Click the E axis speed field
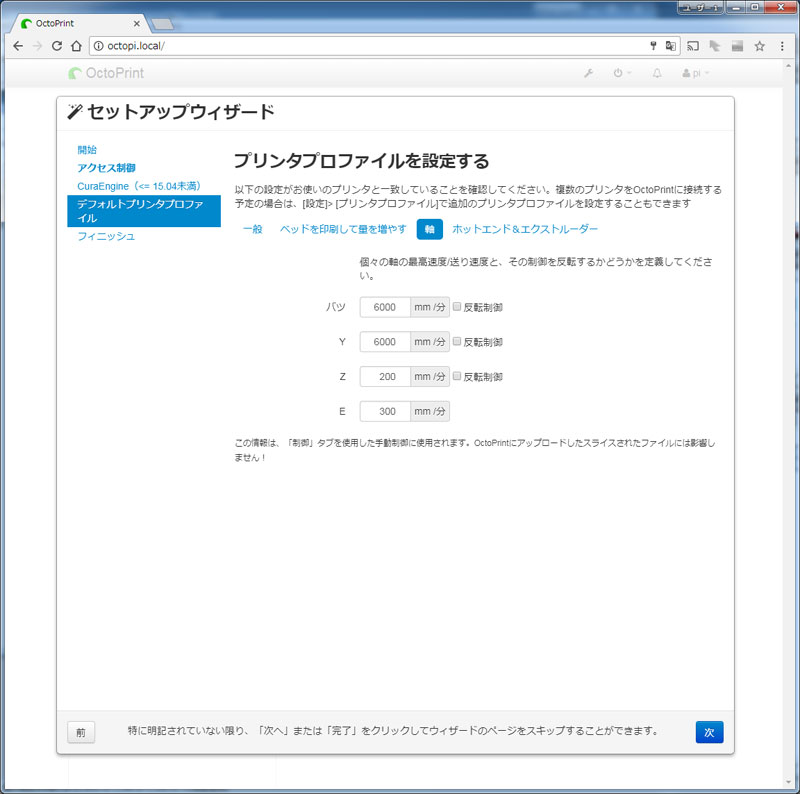 pyautogui.click(x=385, y=411)
